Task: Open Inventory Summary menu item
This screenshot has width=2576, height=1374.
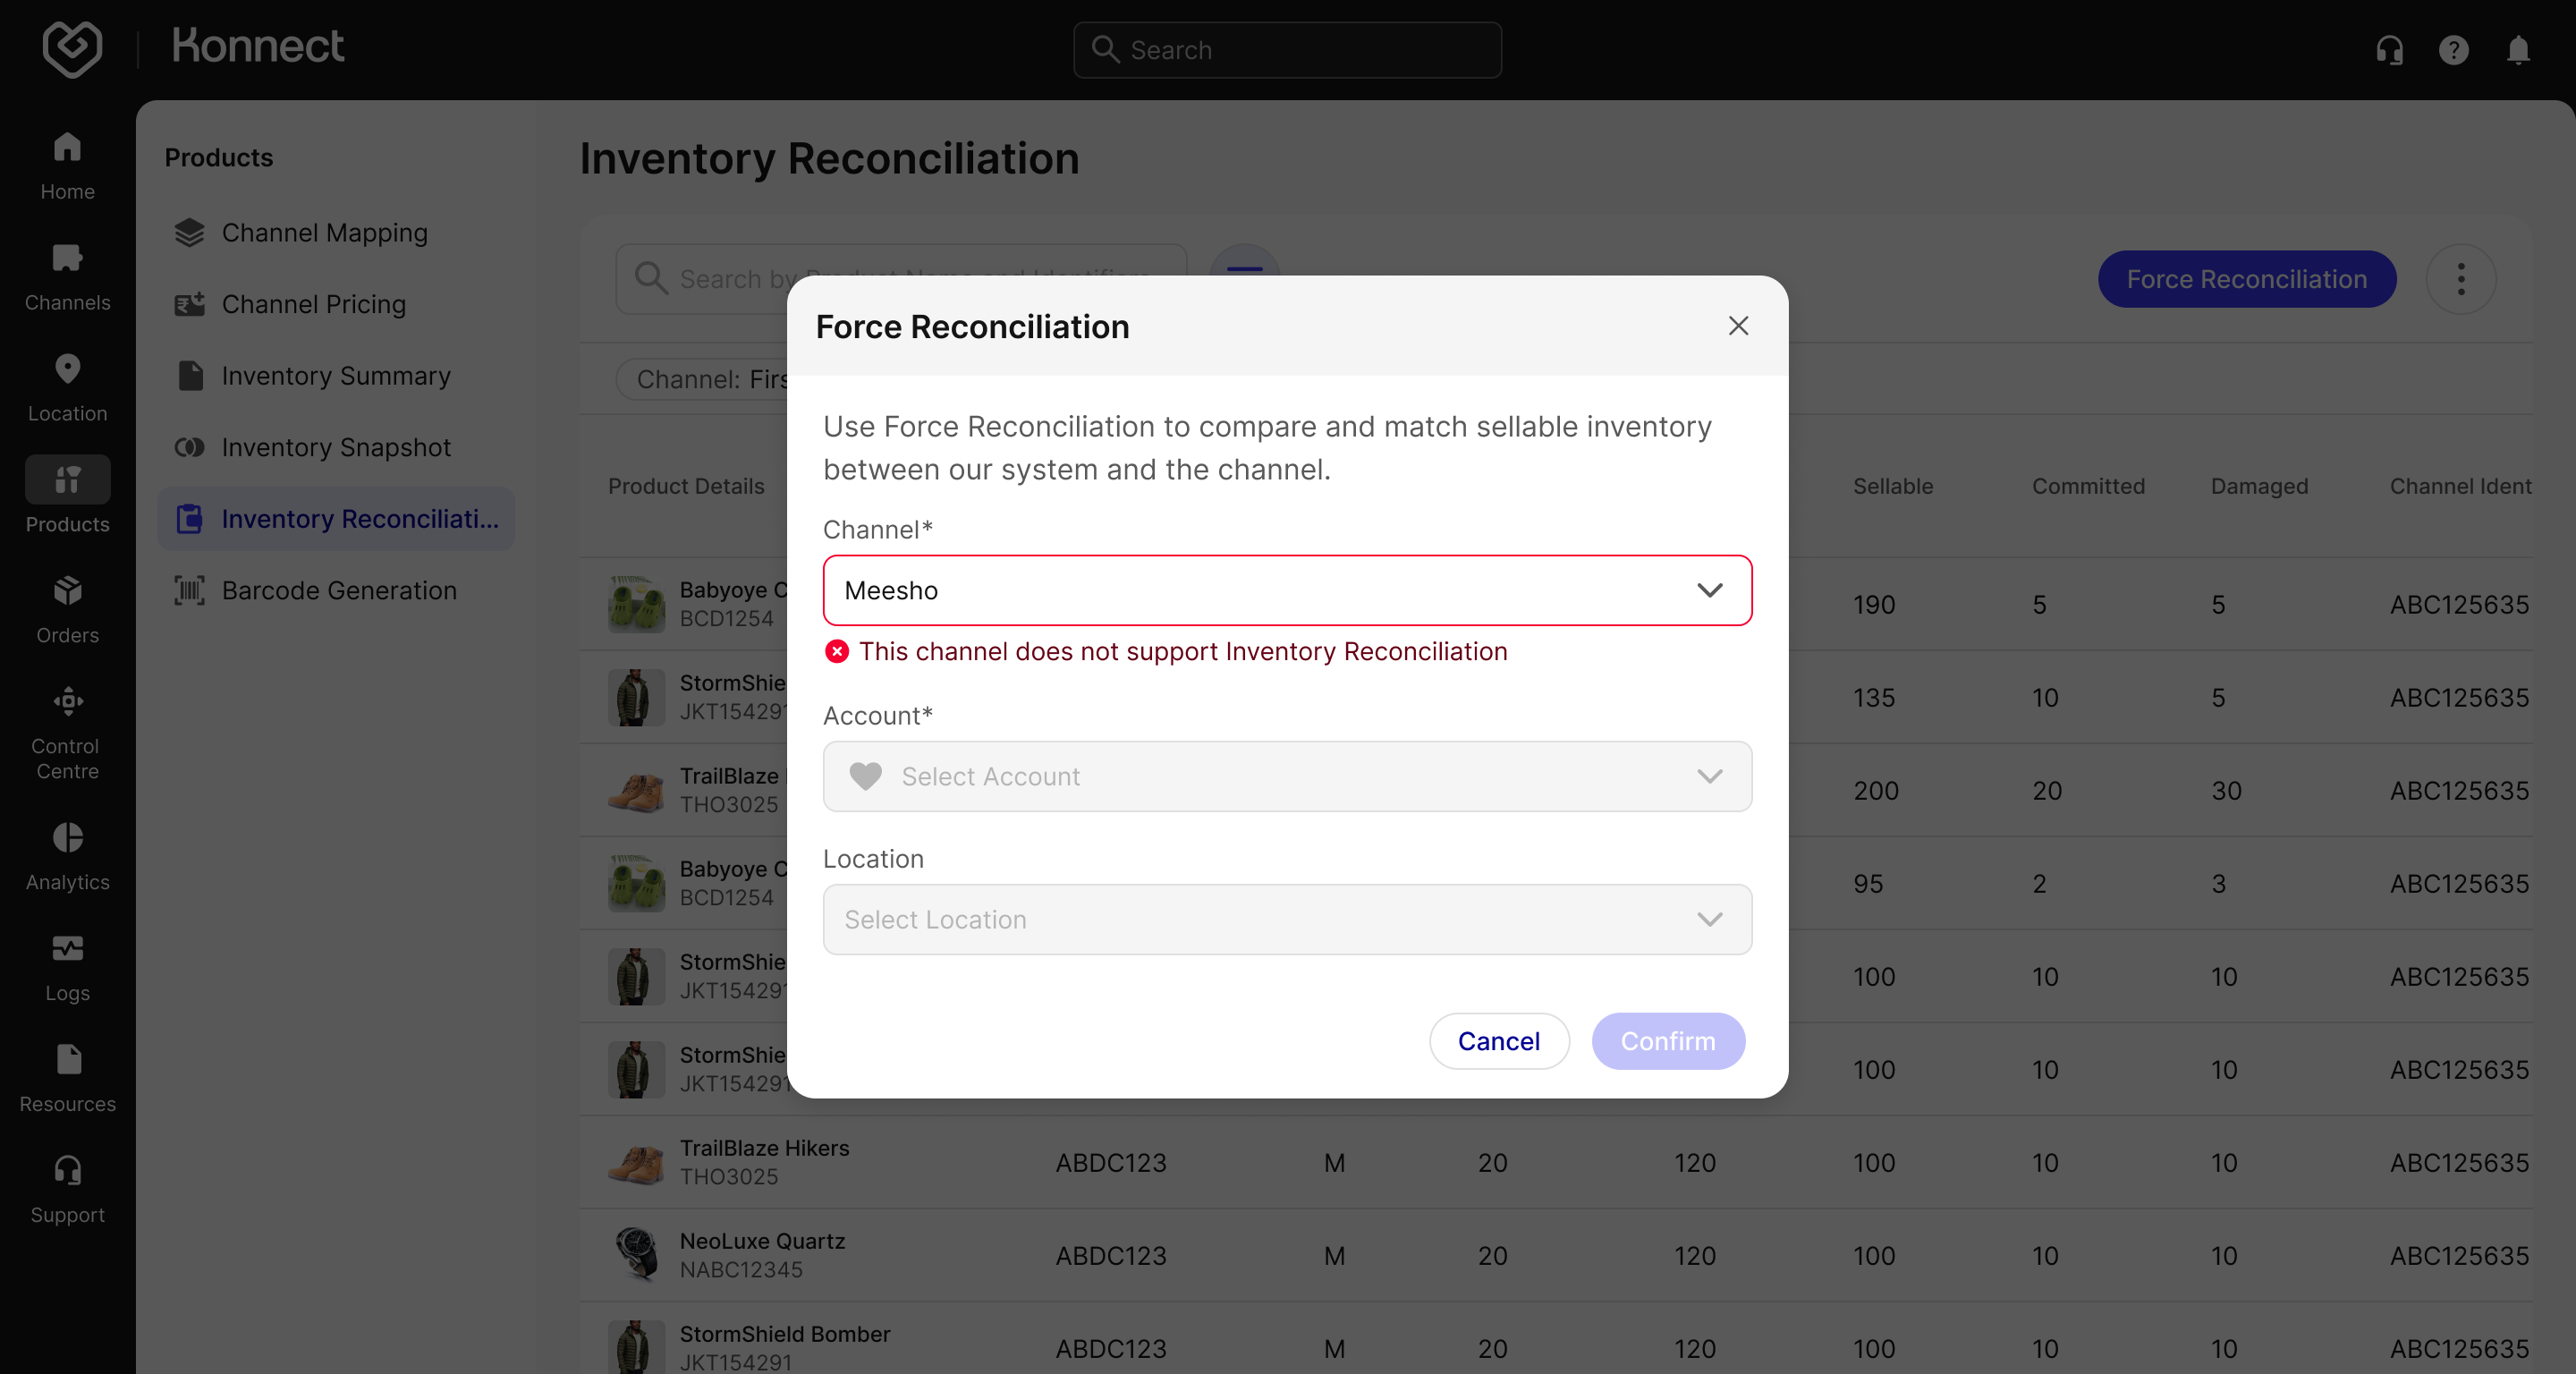Action: pos(335,376)
